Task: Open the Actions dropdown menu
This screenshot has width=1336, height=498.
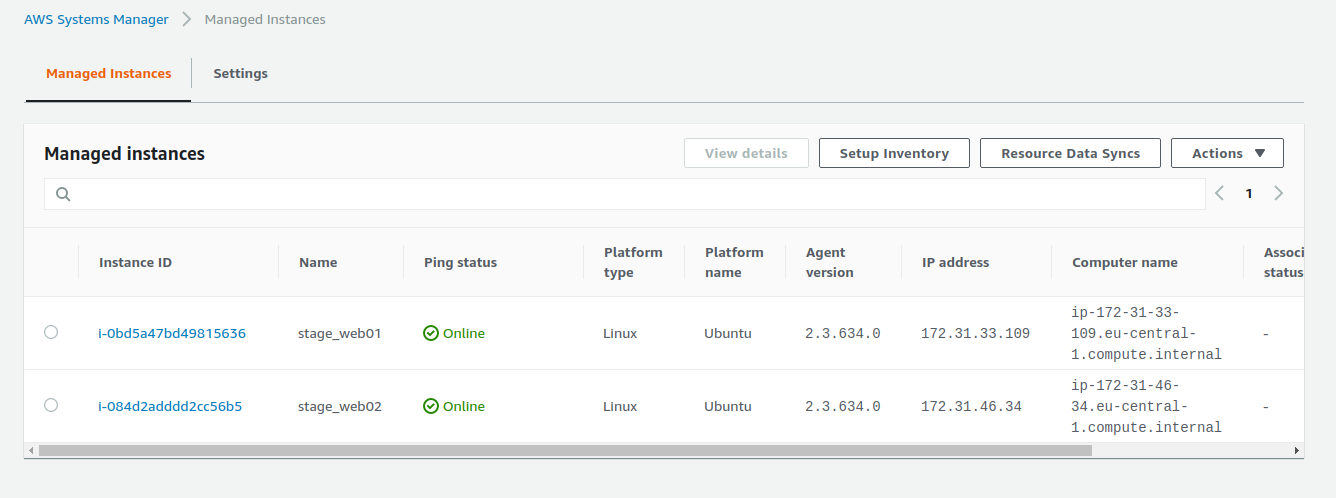Action: click(1227, 153)
